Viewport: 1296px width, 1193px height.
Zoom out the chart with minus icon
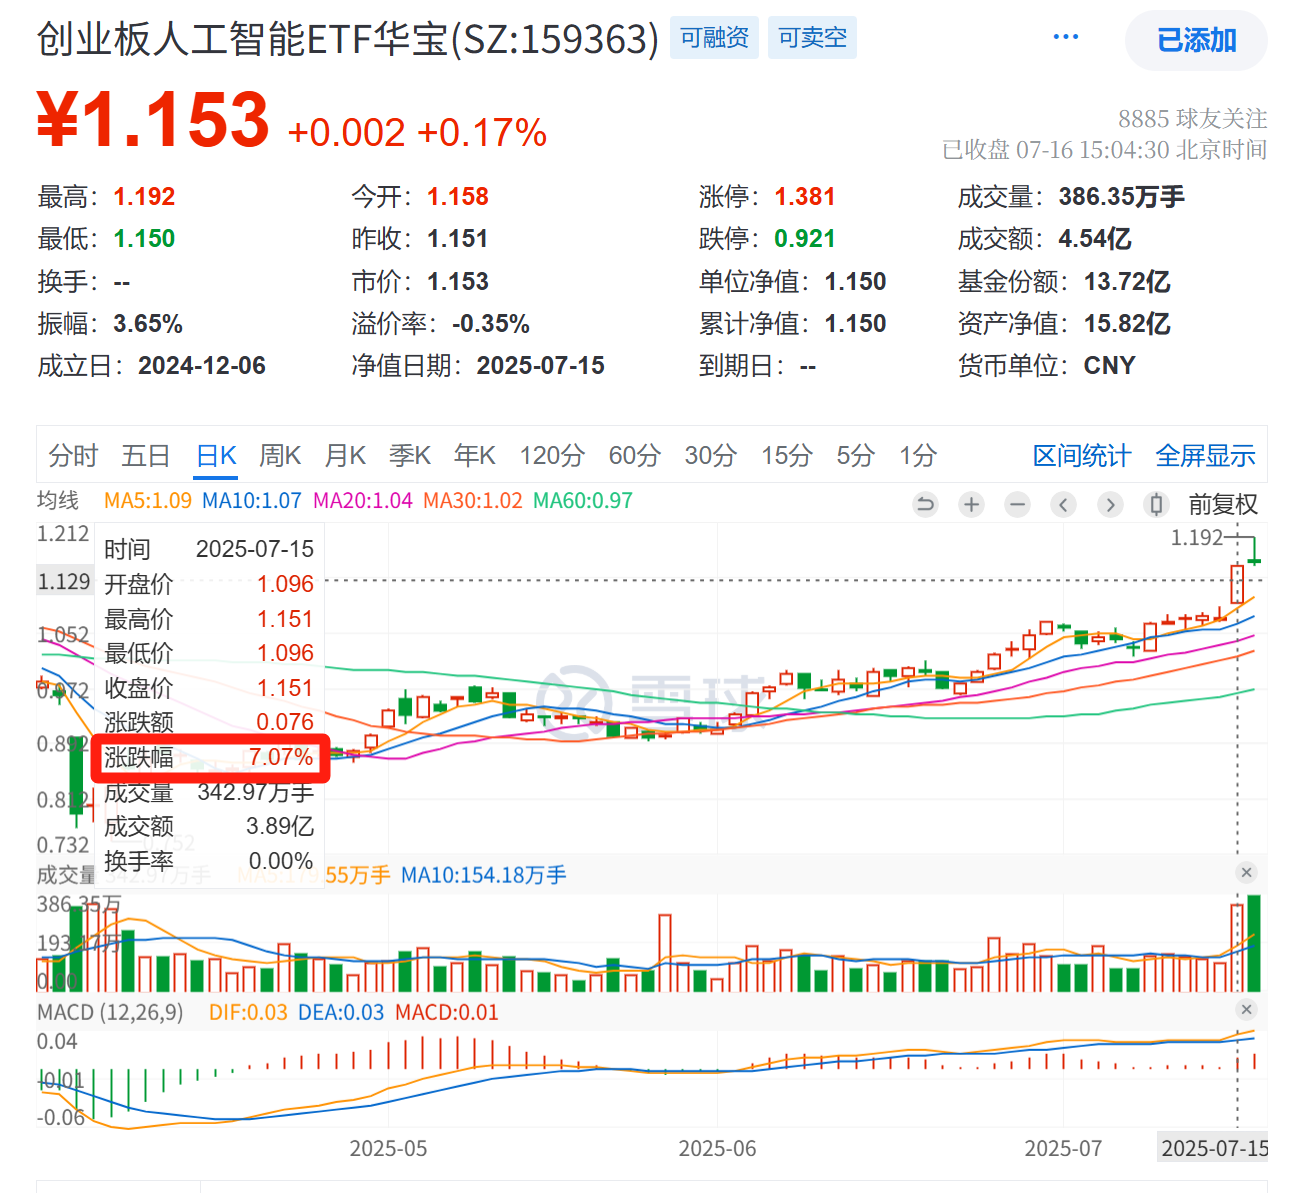[x=1018, y=504]
